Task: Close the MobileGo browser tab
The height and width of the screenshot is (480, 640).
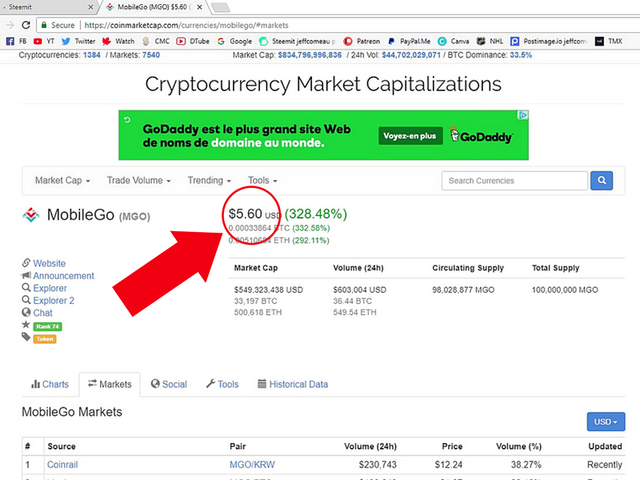Action: (200, 7)
